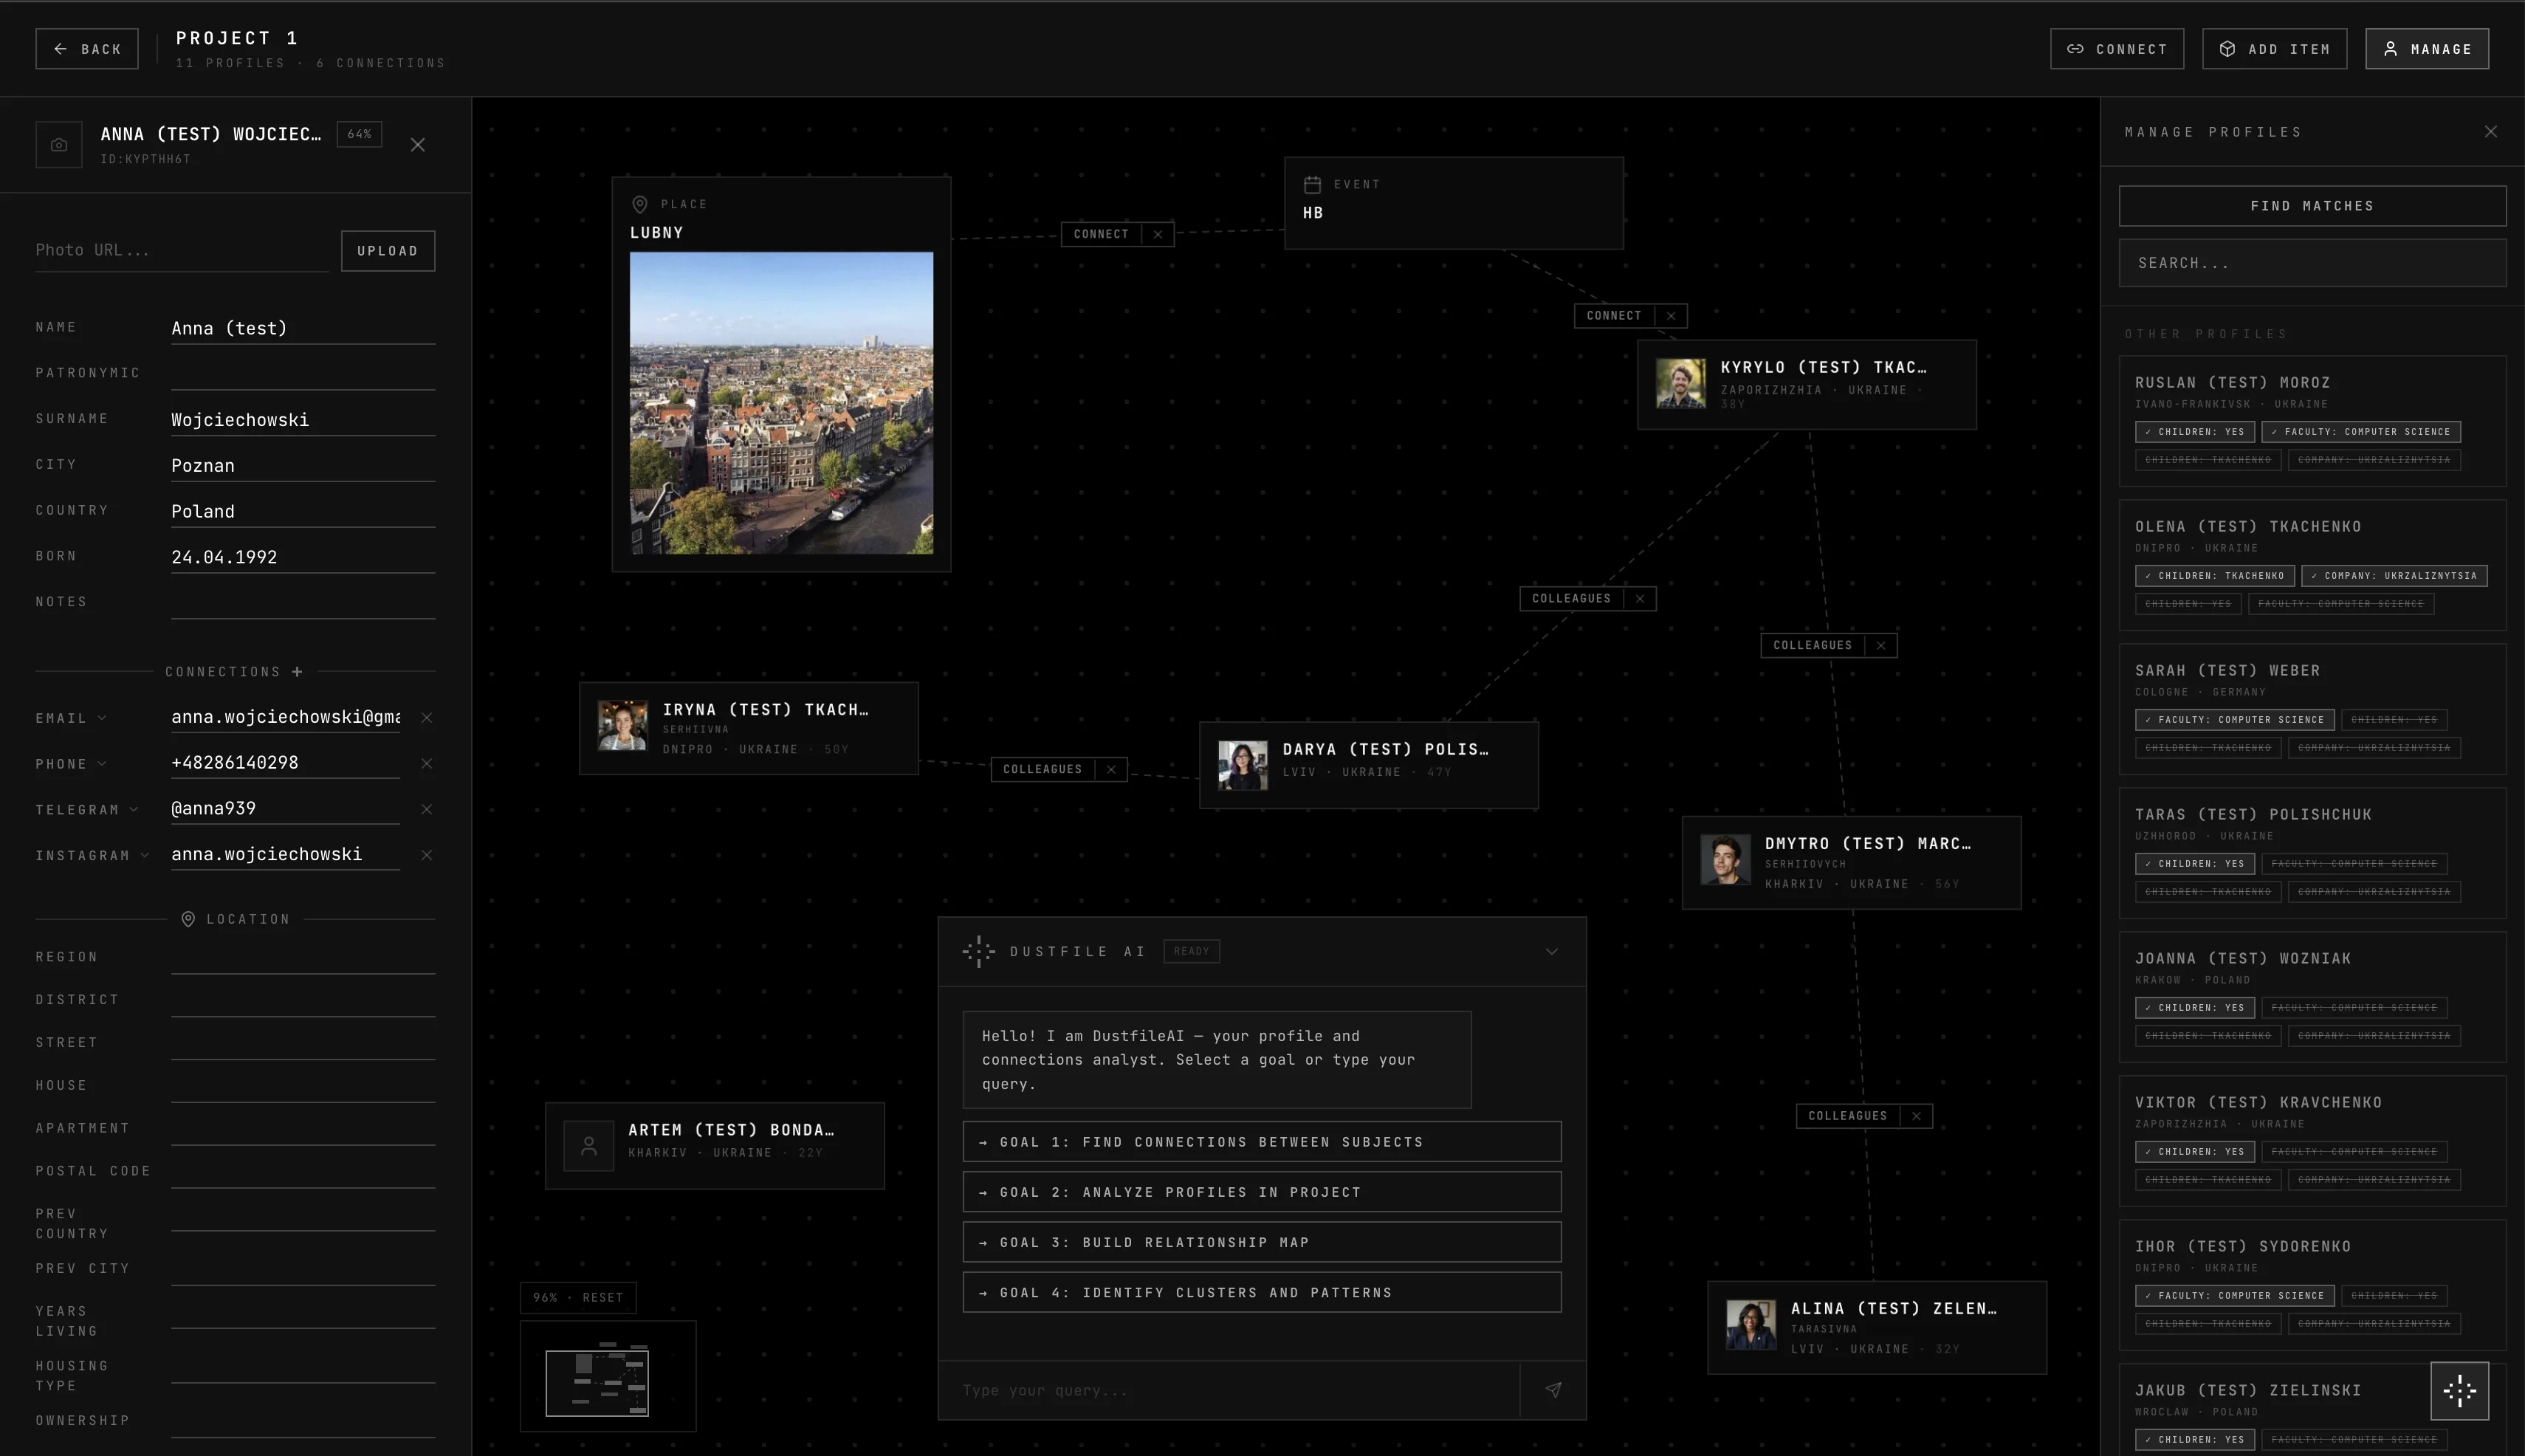The width and height of the screenshot is (2525, 1456).
Task: Click the calendar icon on the HB event
Action: 1313,184
